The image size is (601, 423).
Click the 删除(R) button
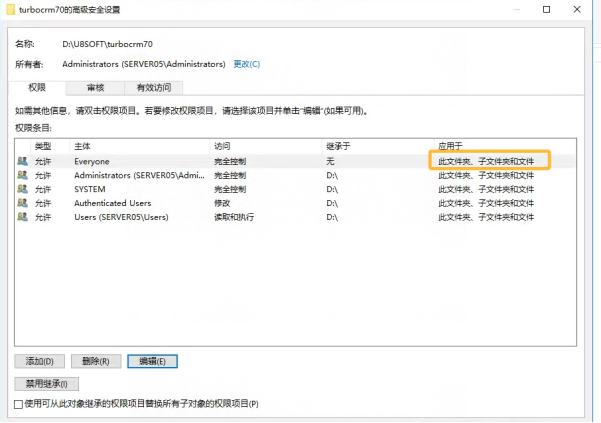96,361
